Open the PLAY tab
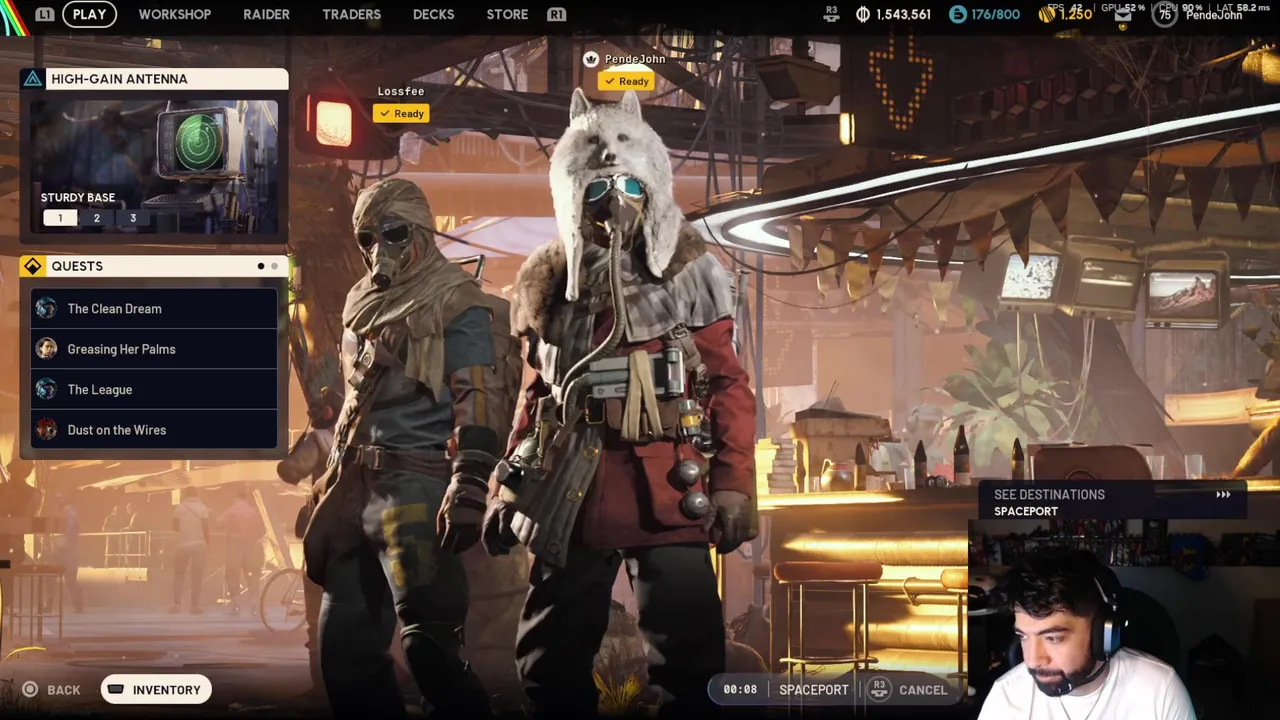This screenshot has width=1280, height=720. (x=89, y=14)
